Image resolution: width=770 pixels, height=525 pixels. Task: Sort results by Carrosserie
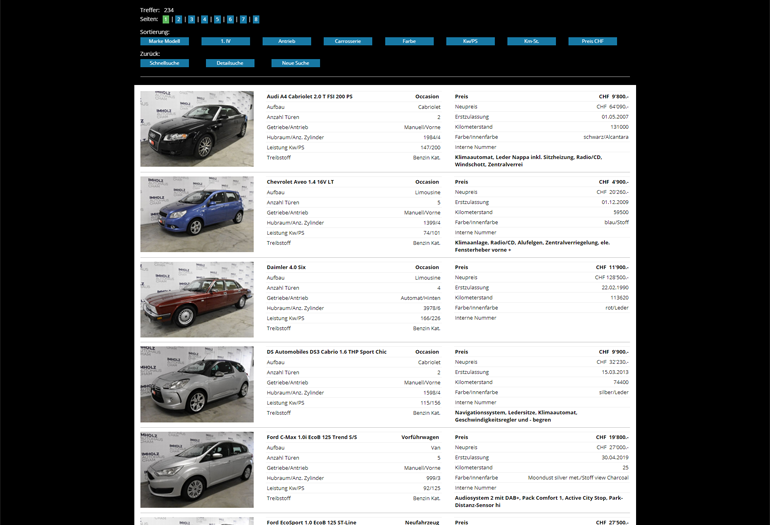tap(348, 41)
